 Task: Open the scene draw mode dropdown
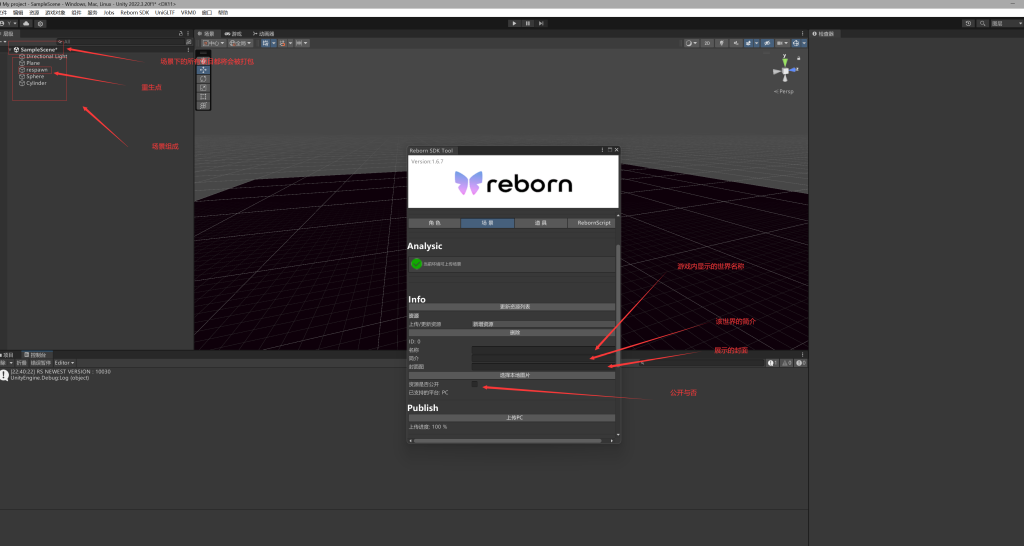691,43
